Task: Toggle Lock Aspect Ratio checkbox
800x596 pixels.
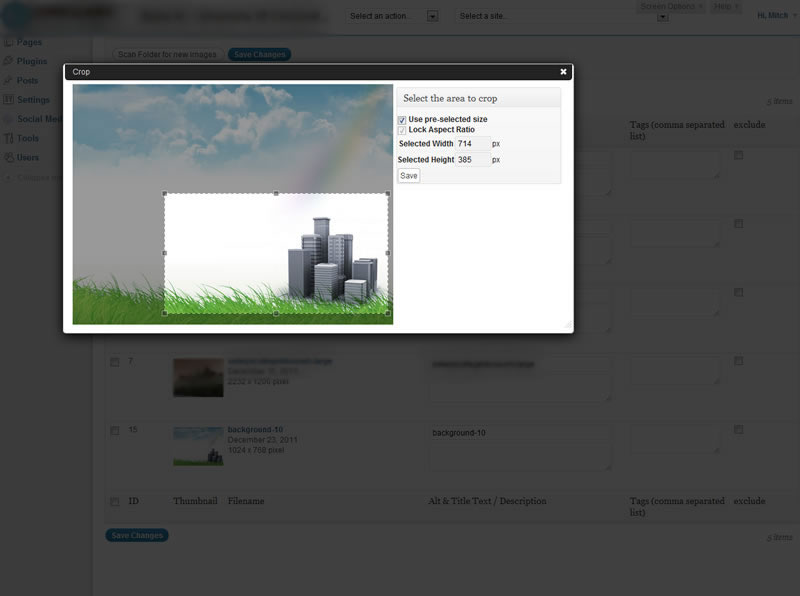Action: 402,130
